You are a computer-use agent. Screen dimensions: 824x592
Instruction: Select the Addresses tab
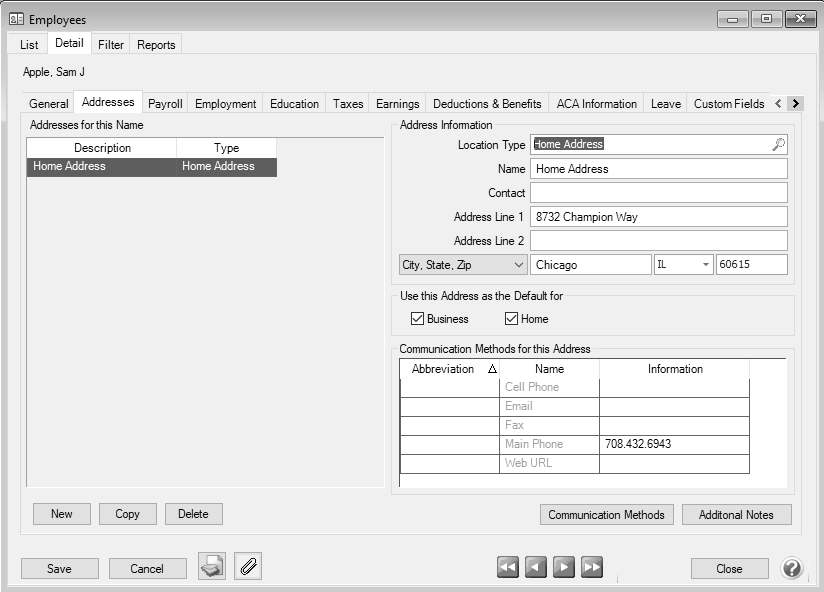[x=108, y=102]
